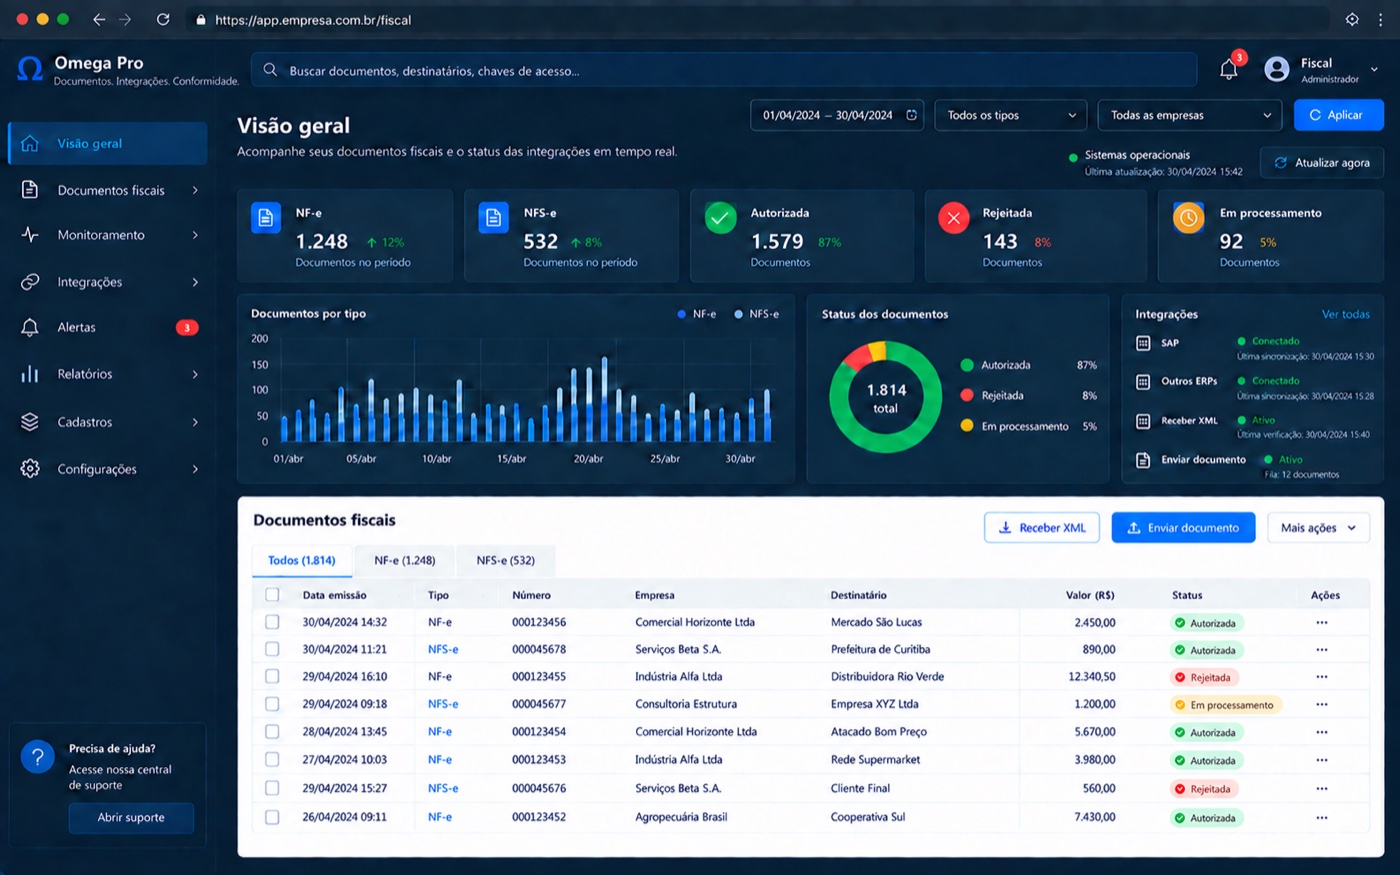Click the NFS-e document card icon
The height and width of the screenshot is (875, 1400).
[x=494, y=217]
